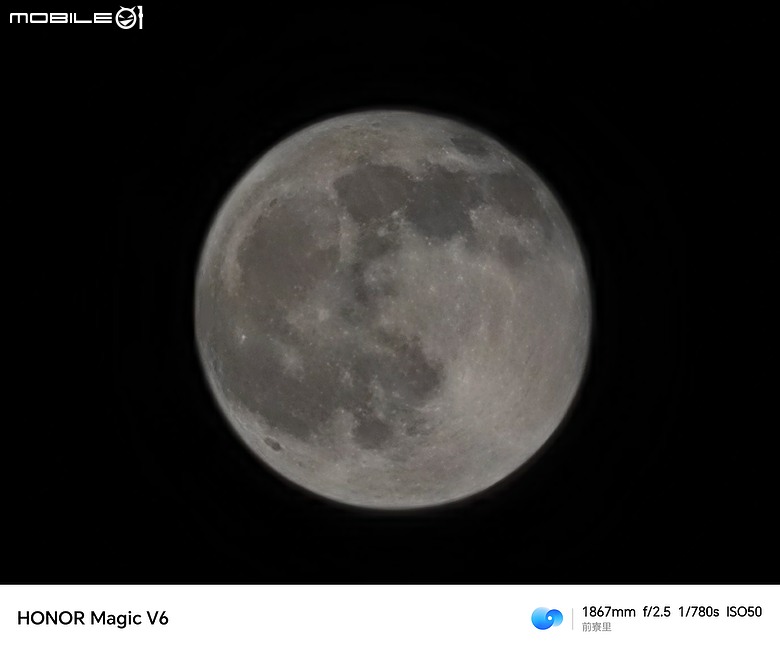Click the "前寮里" location text
The height and width of the screenshot is (651, 780).
tap(596, 627)
